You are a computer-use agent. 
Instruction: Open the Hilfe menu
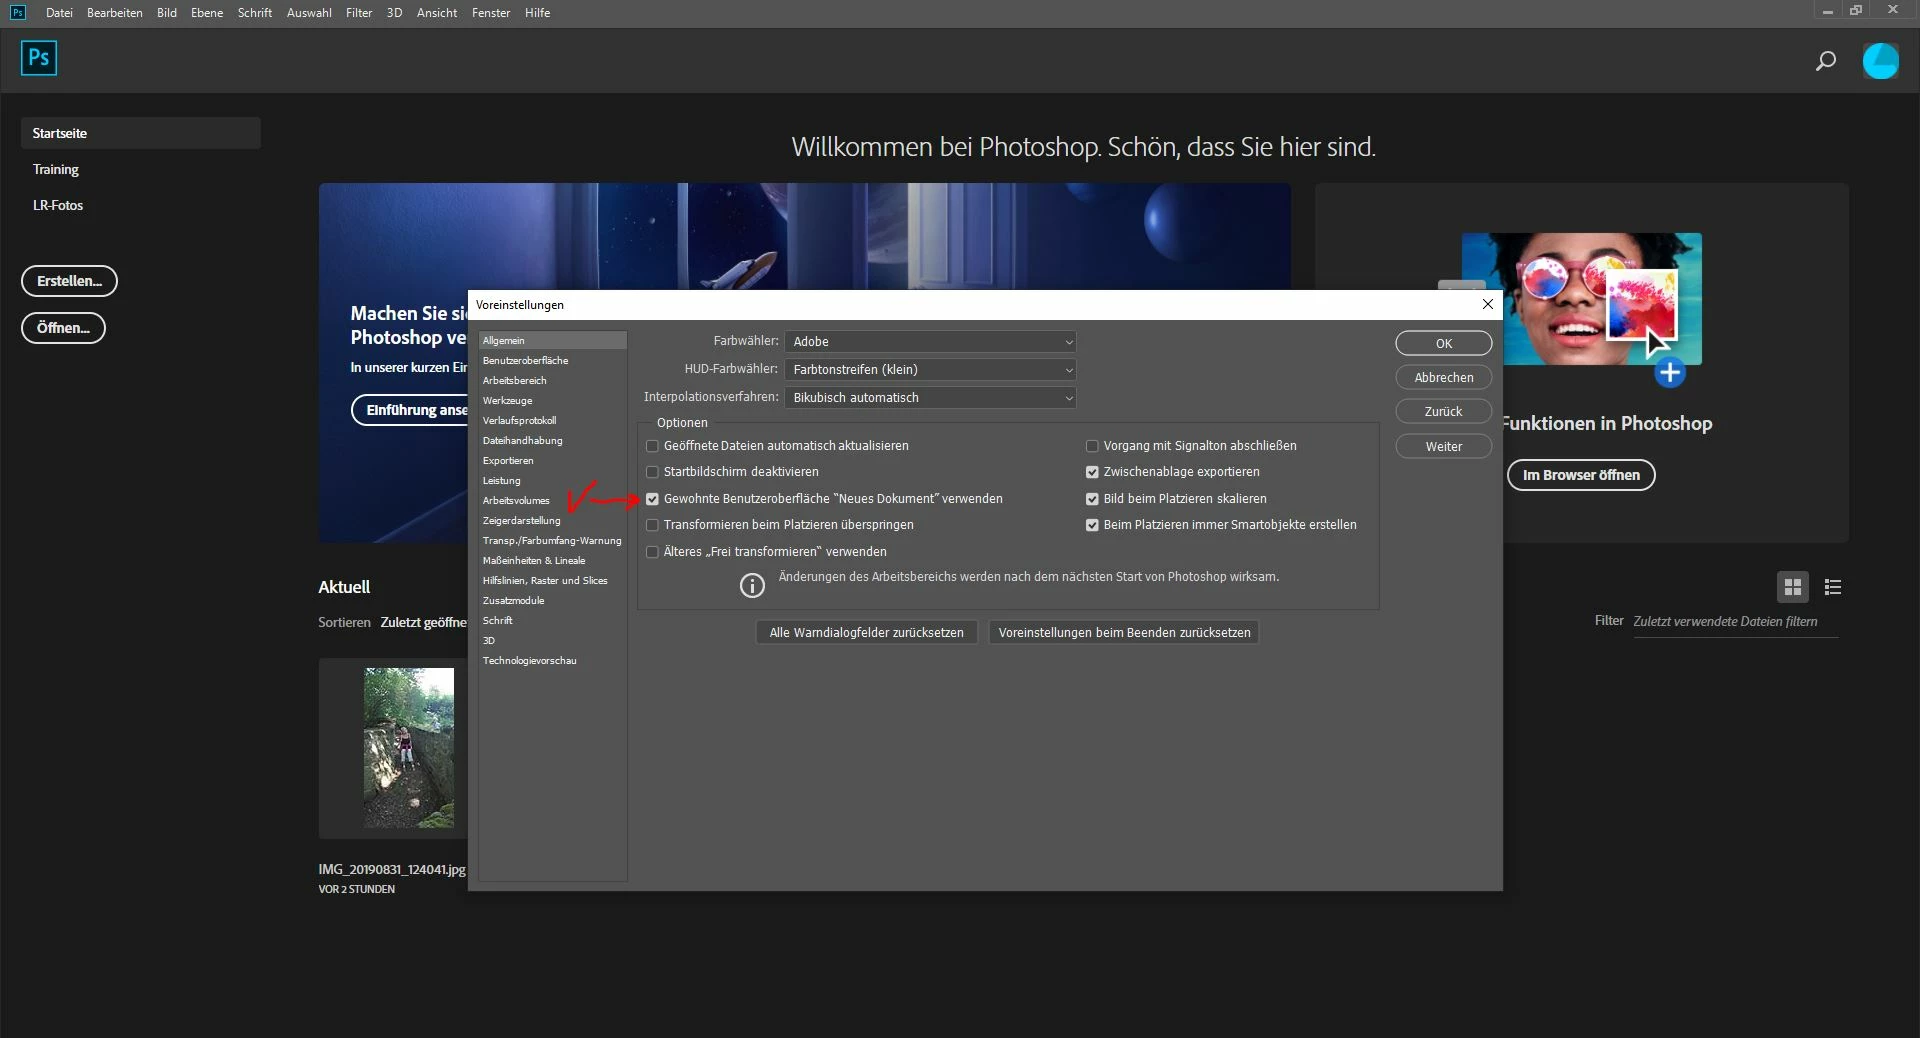point(538,13)
